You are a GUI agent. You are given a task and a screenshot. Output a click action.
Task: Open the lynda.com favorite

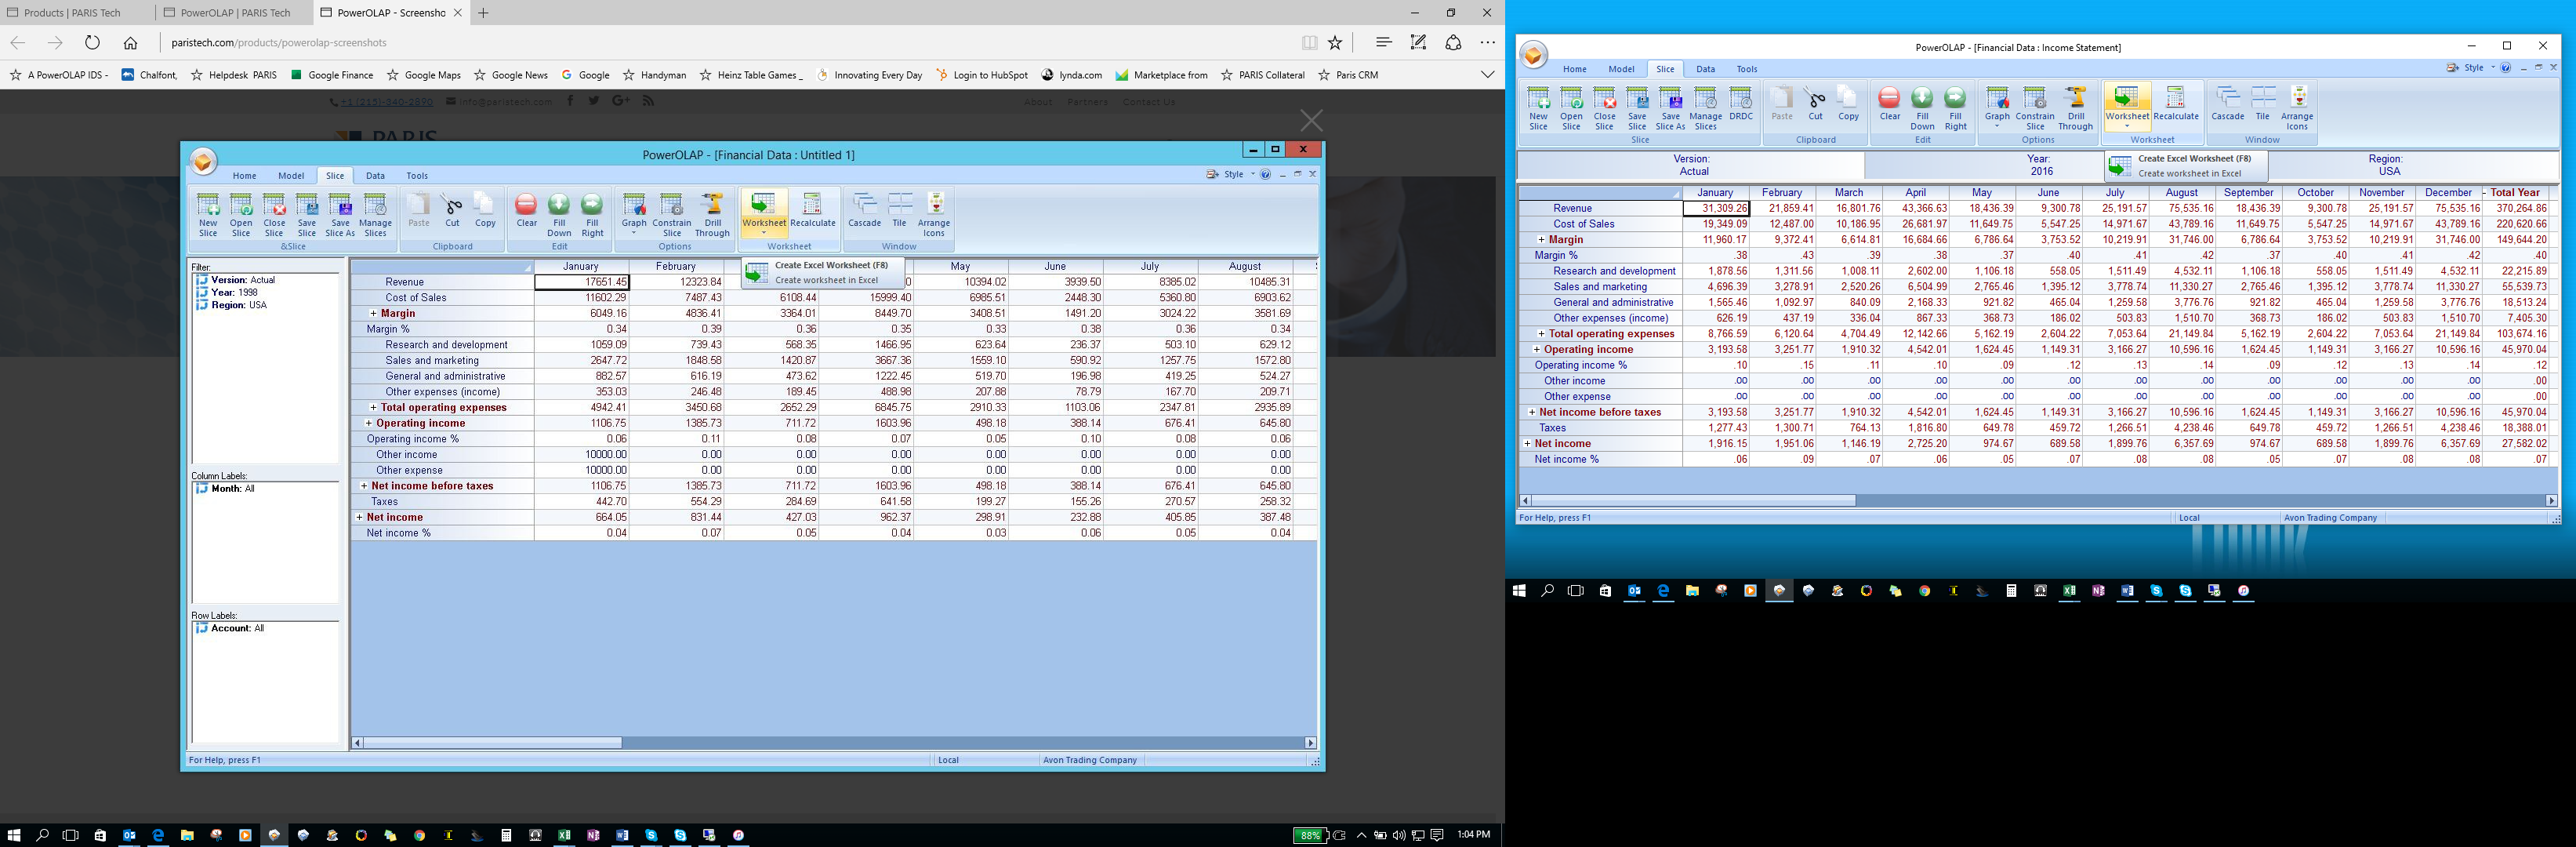(x=1072, y=75)
